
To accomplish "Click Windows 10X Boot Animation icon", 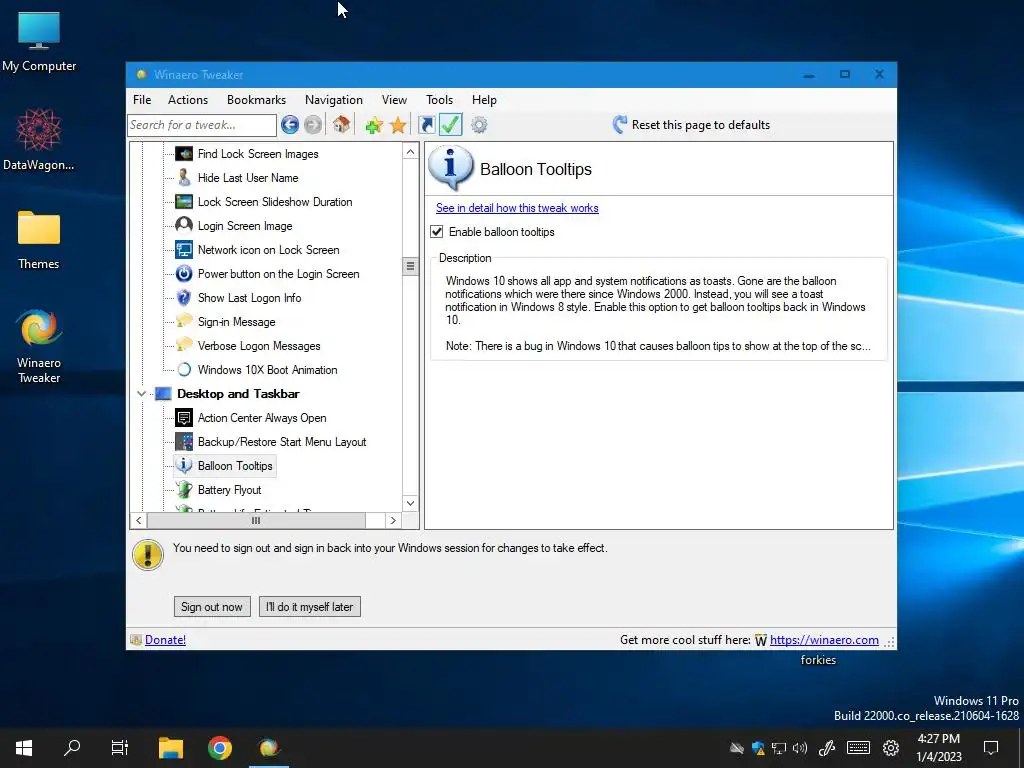I will pos(184,370).
